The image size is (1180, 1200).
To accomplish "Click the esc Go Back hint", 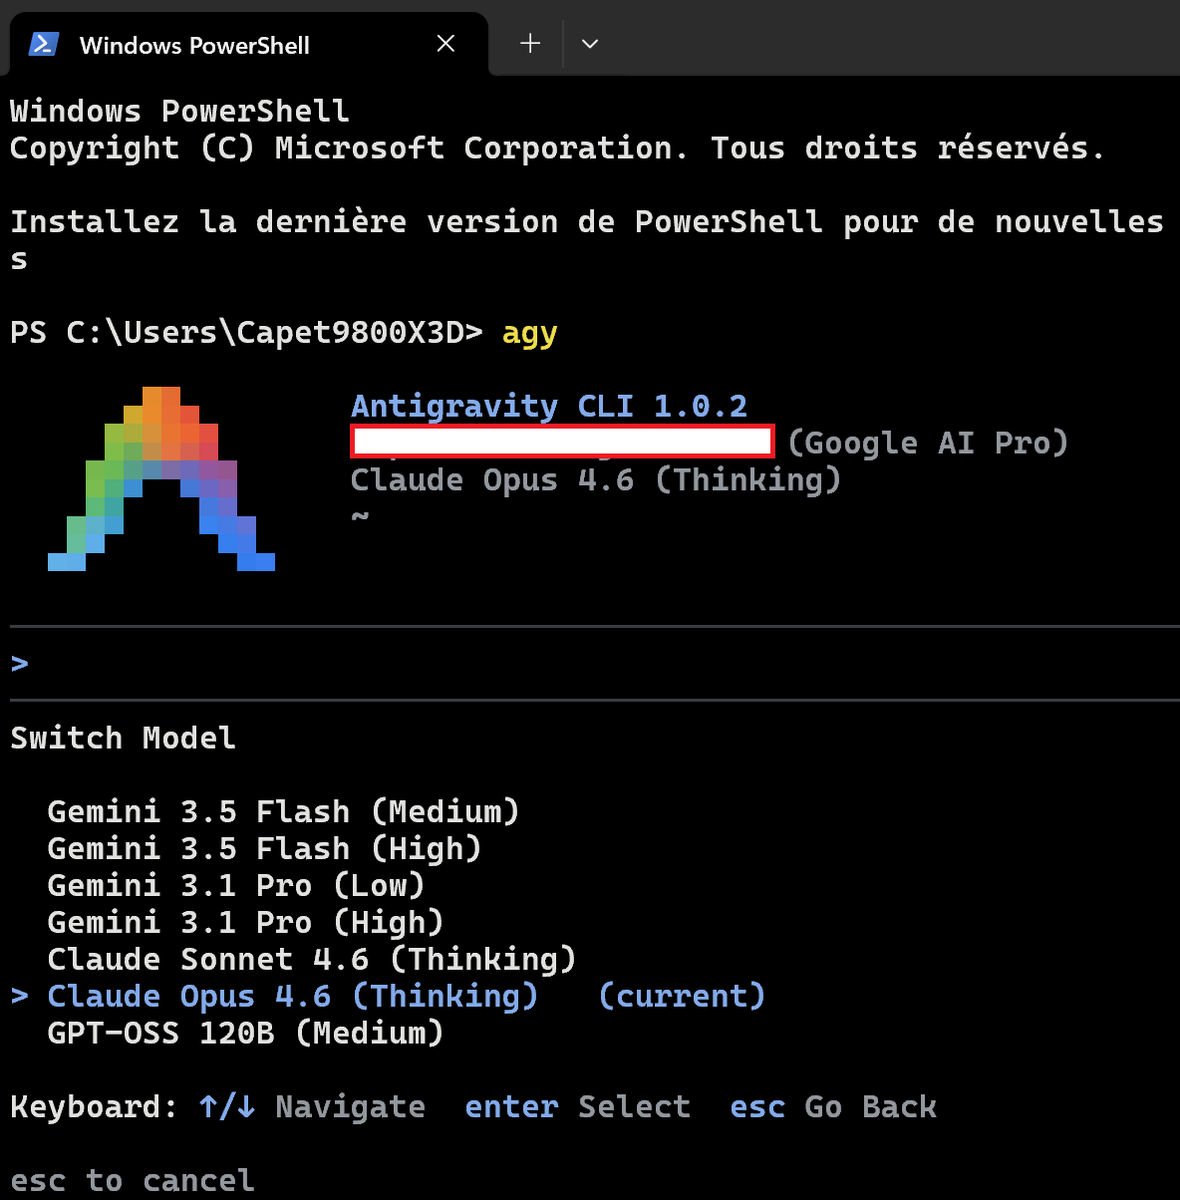I will pyautogui.click(x=833, y=1107).
